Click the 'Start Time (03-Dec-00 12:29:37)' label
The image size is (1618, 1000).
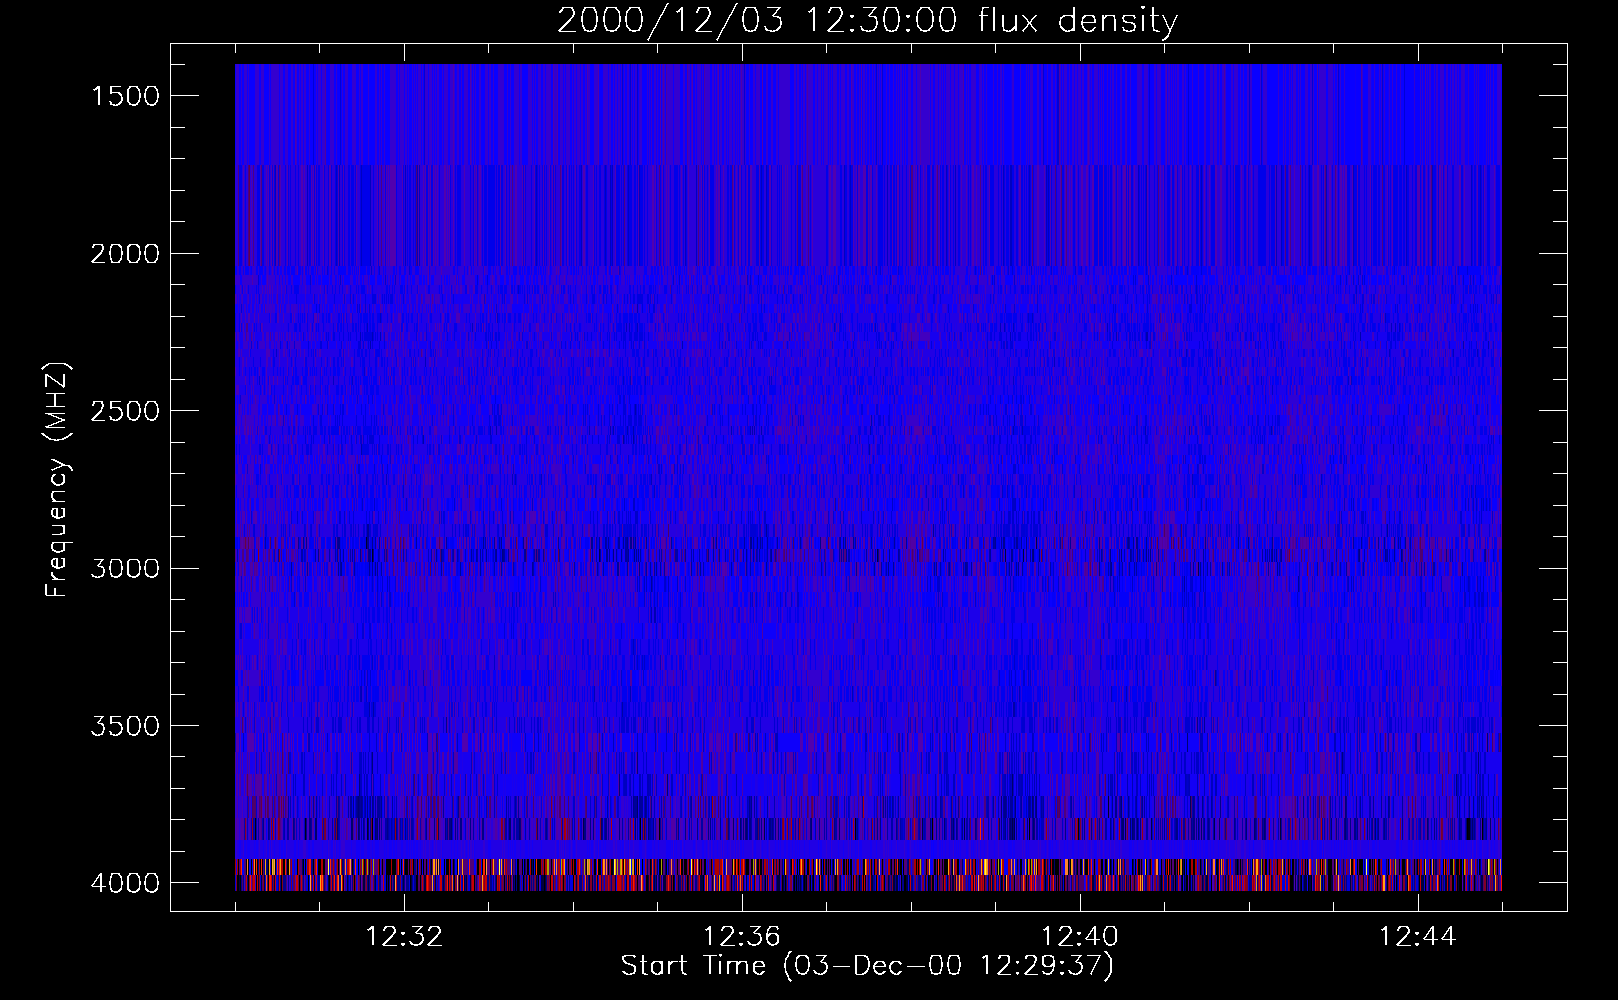click(867, 966)
